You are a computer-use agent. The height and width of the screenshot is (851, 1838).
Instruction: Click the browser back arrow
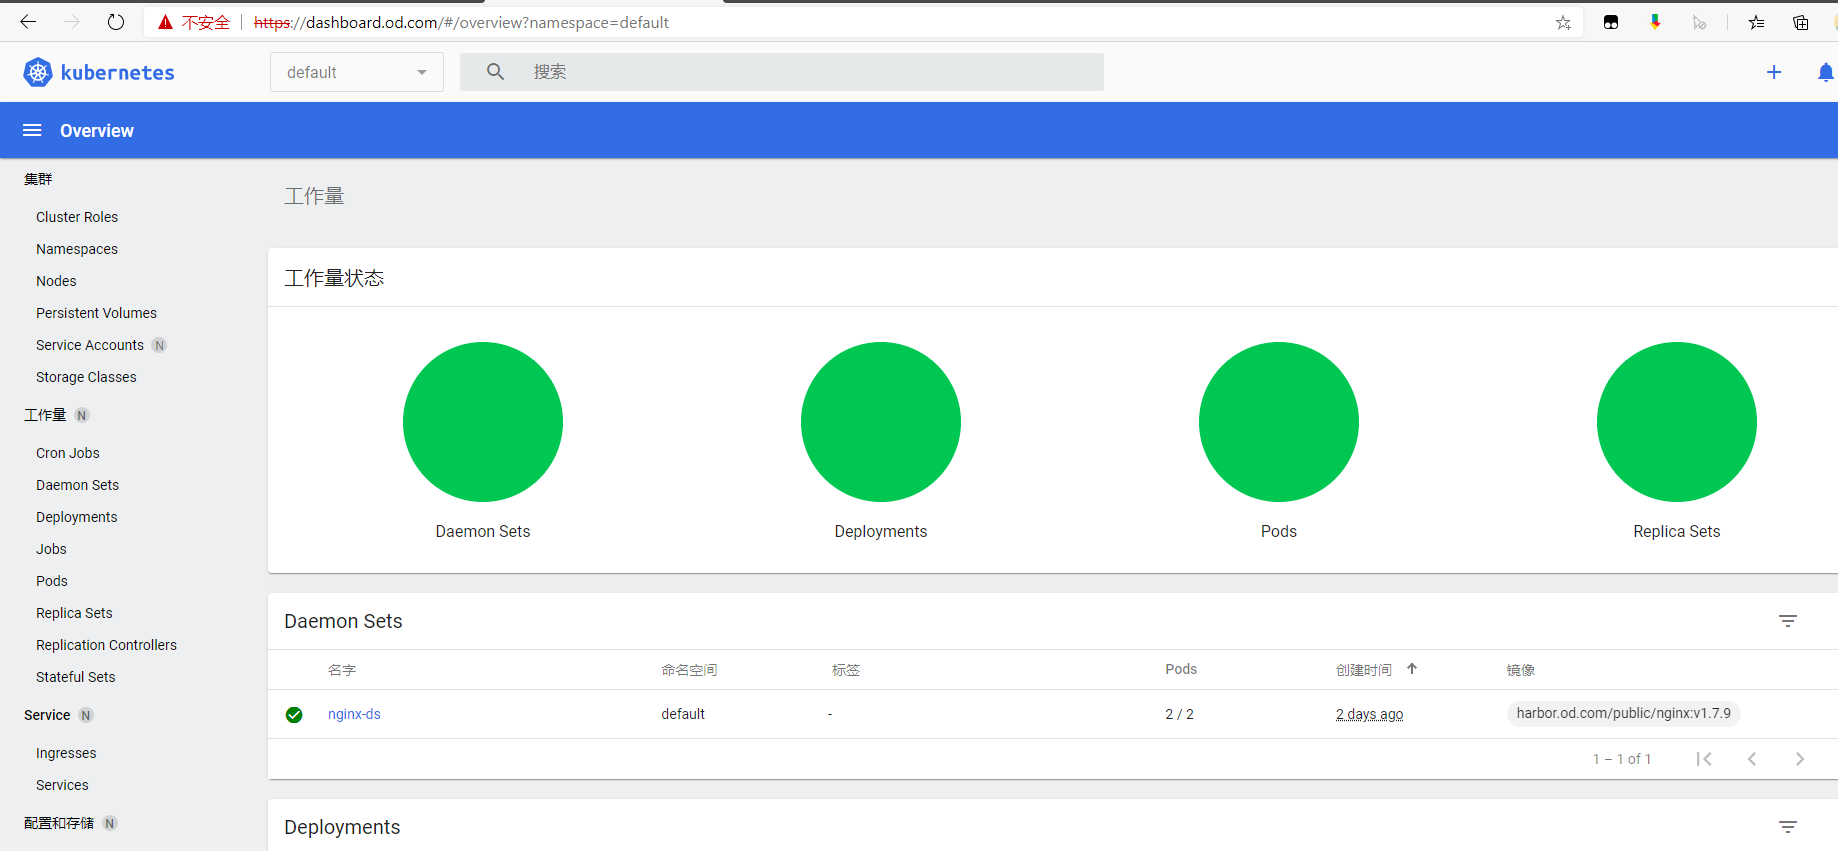[28, 22]
